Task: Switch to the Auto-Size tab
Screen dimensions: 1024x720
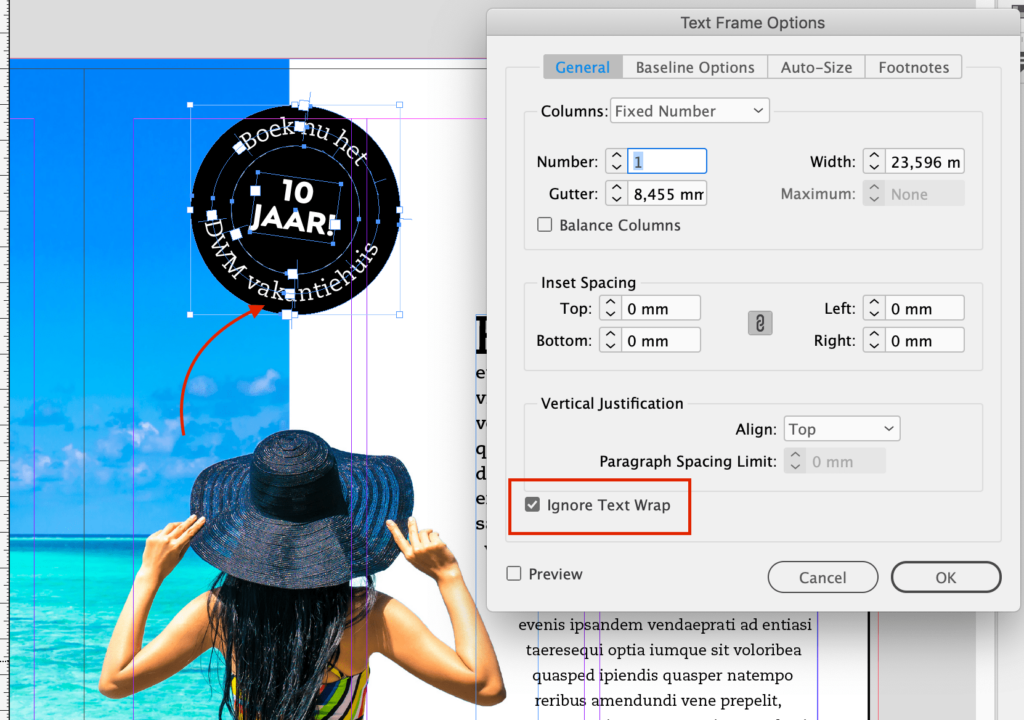Action: [x=816, y=68]
